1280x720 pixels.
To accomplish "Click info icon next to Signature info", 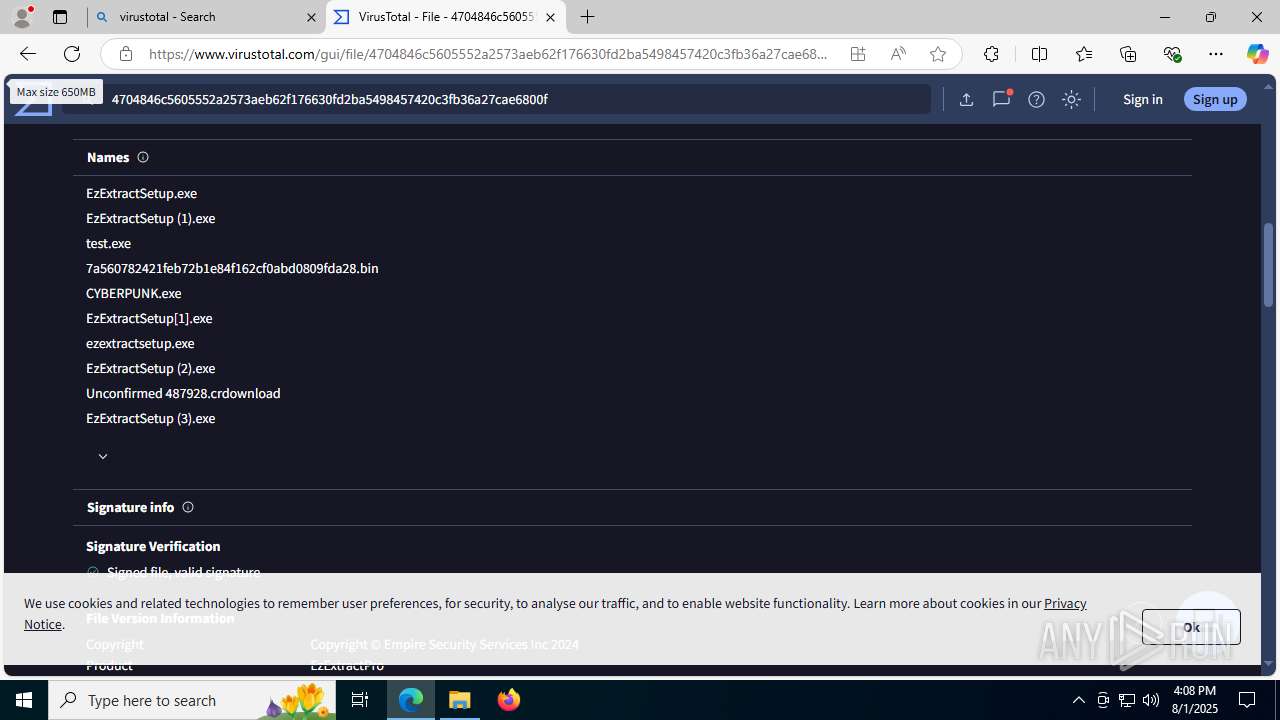I will pyautogui.click(x=188, y=507).
